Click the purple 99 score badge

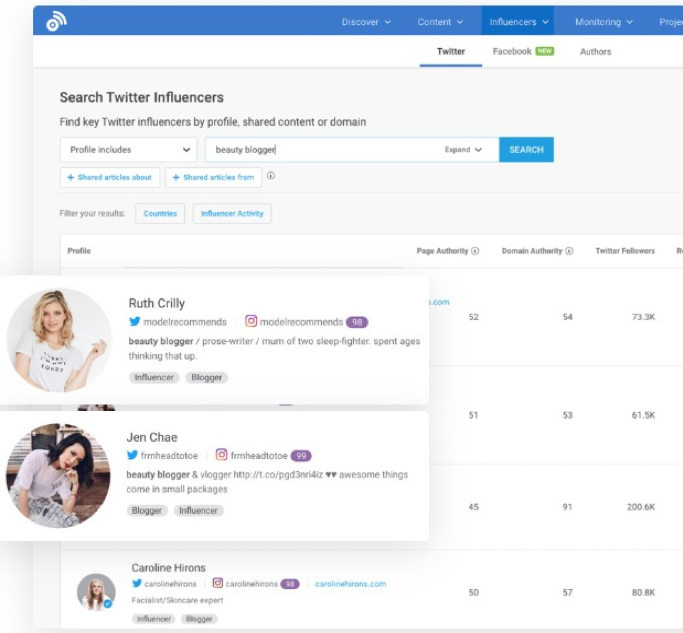coord(301,456)
